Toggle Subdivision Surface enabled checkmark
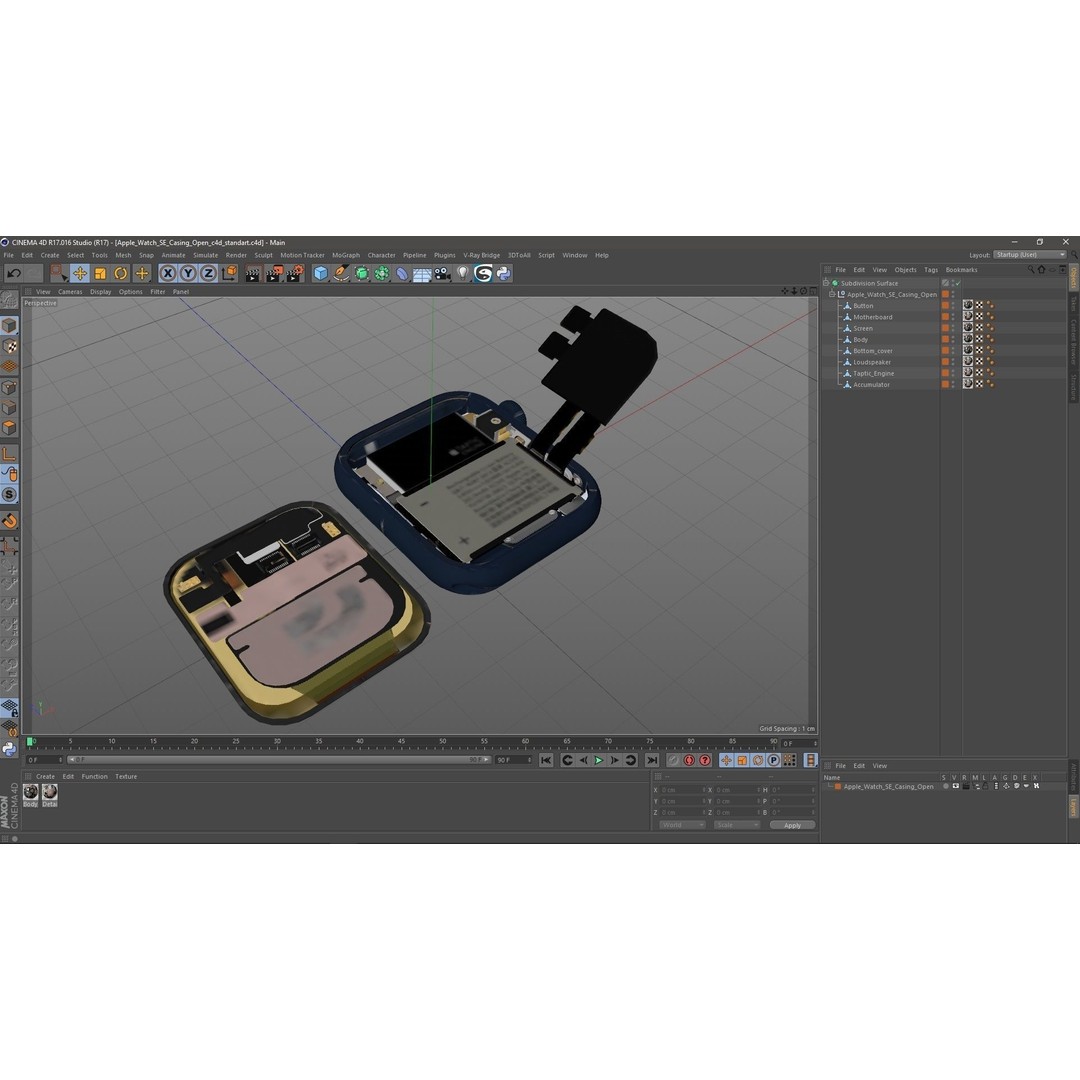 (957, 283)
